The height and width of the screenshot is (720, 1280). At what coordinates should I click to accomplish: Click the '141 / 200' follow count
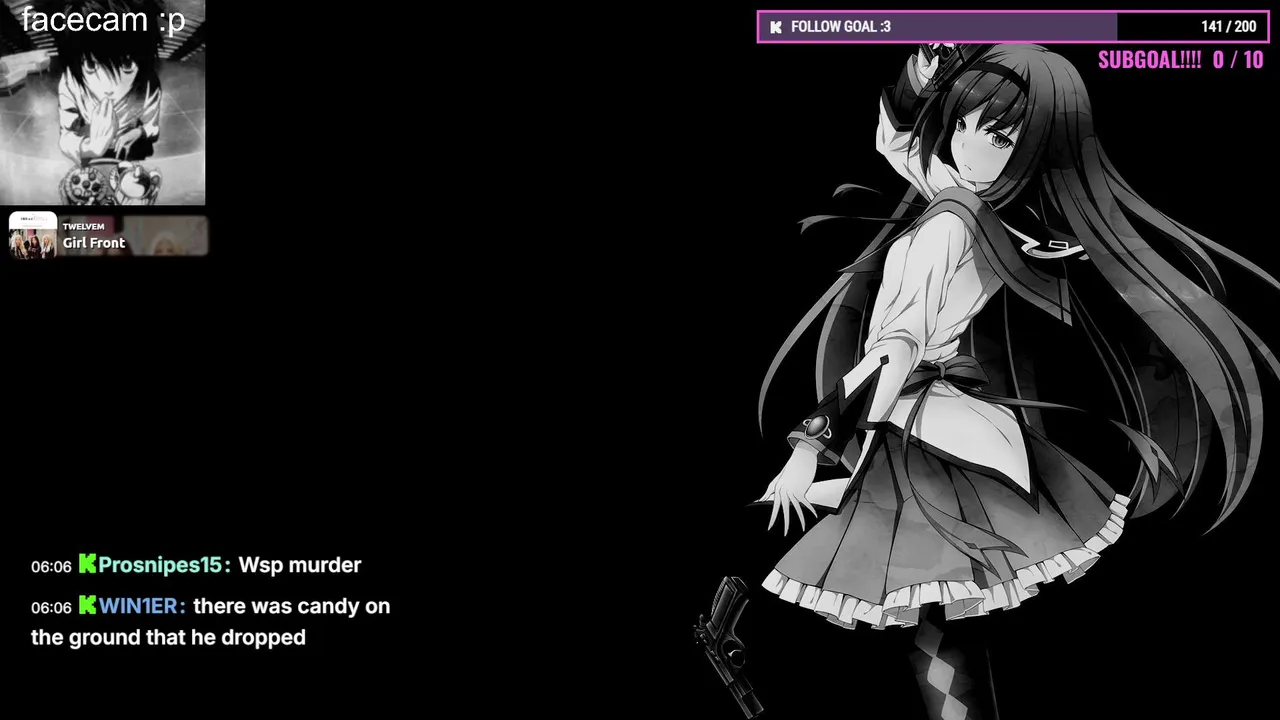tap(1229, 27)
